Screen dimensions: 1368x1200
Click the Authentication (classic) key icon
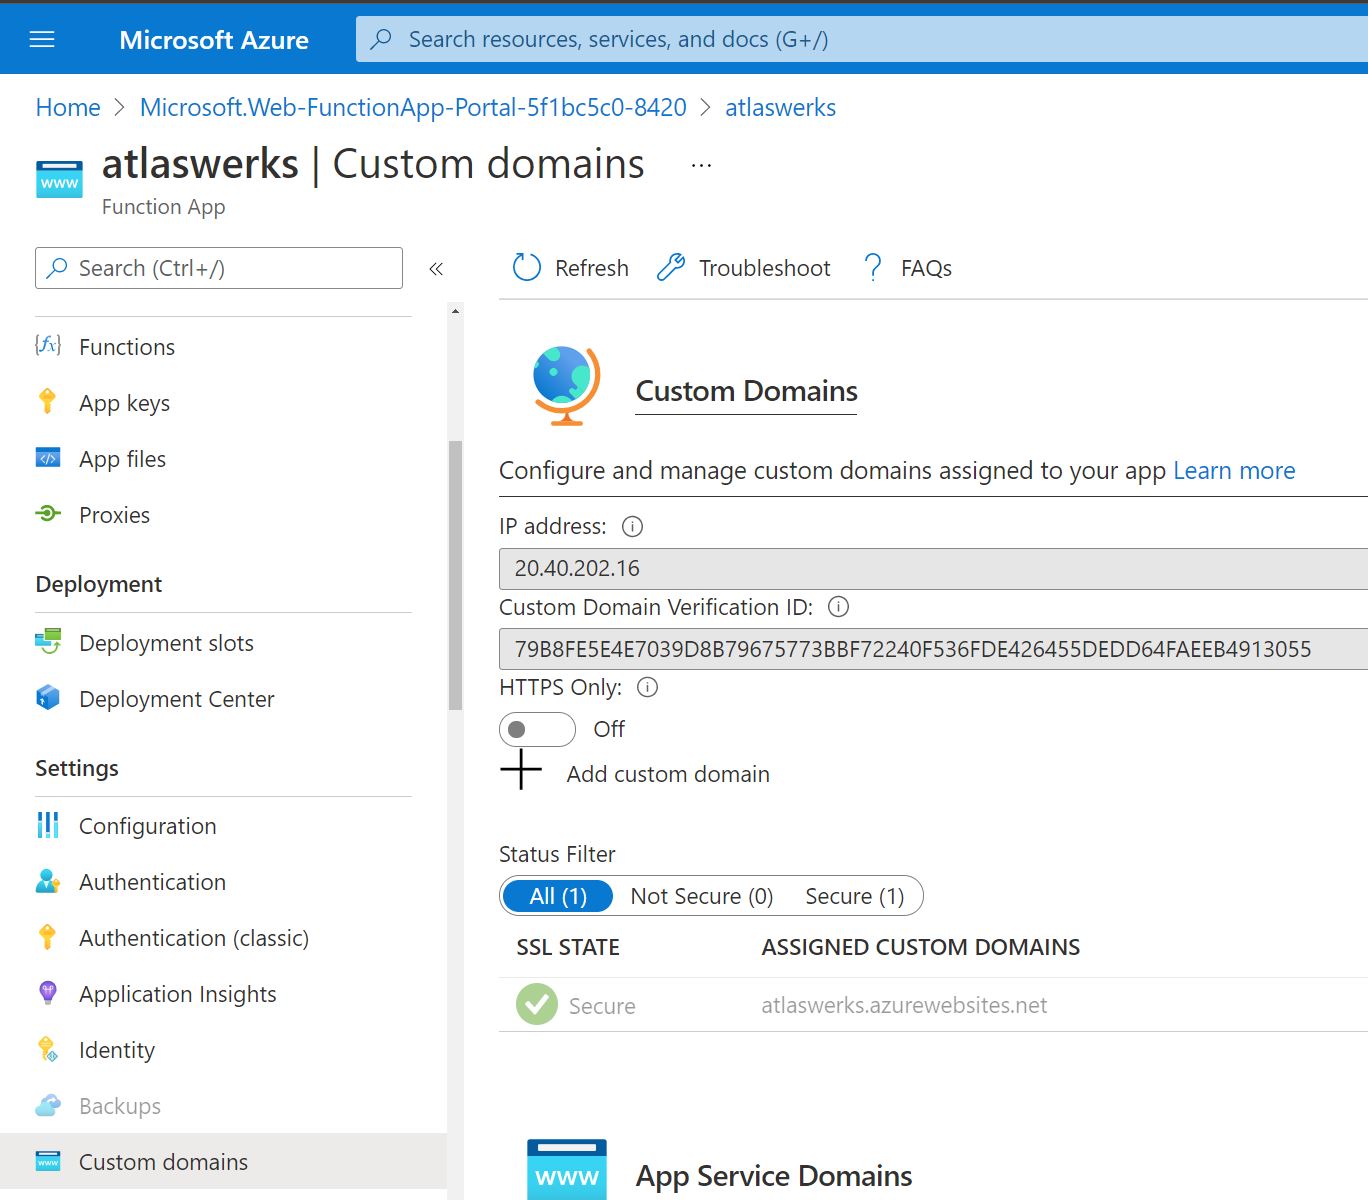click(47, 937)
